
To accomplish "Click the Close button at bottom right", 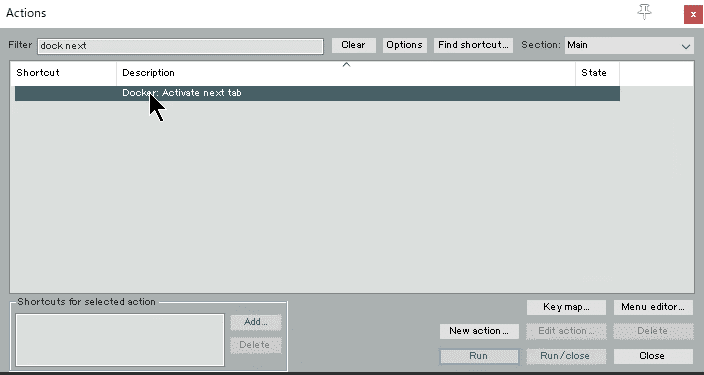I will tap(653, 356).
